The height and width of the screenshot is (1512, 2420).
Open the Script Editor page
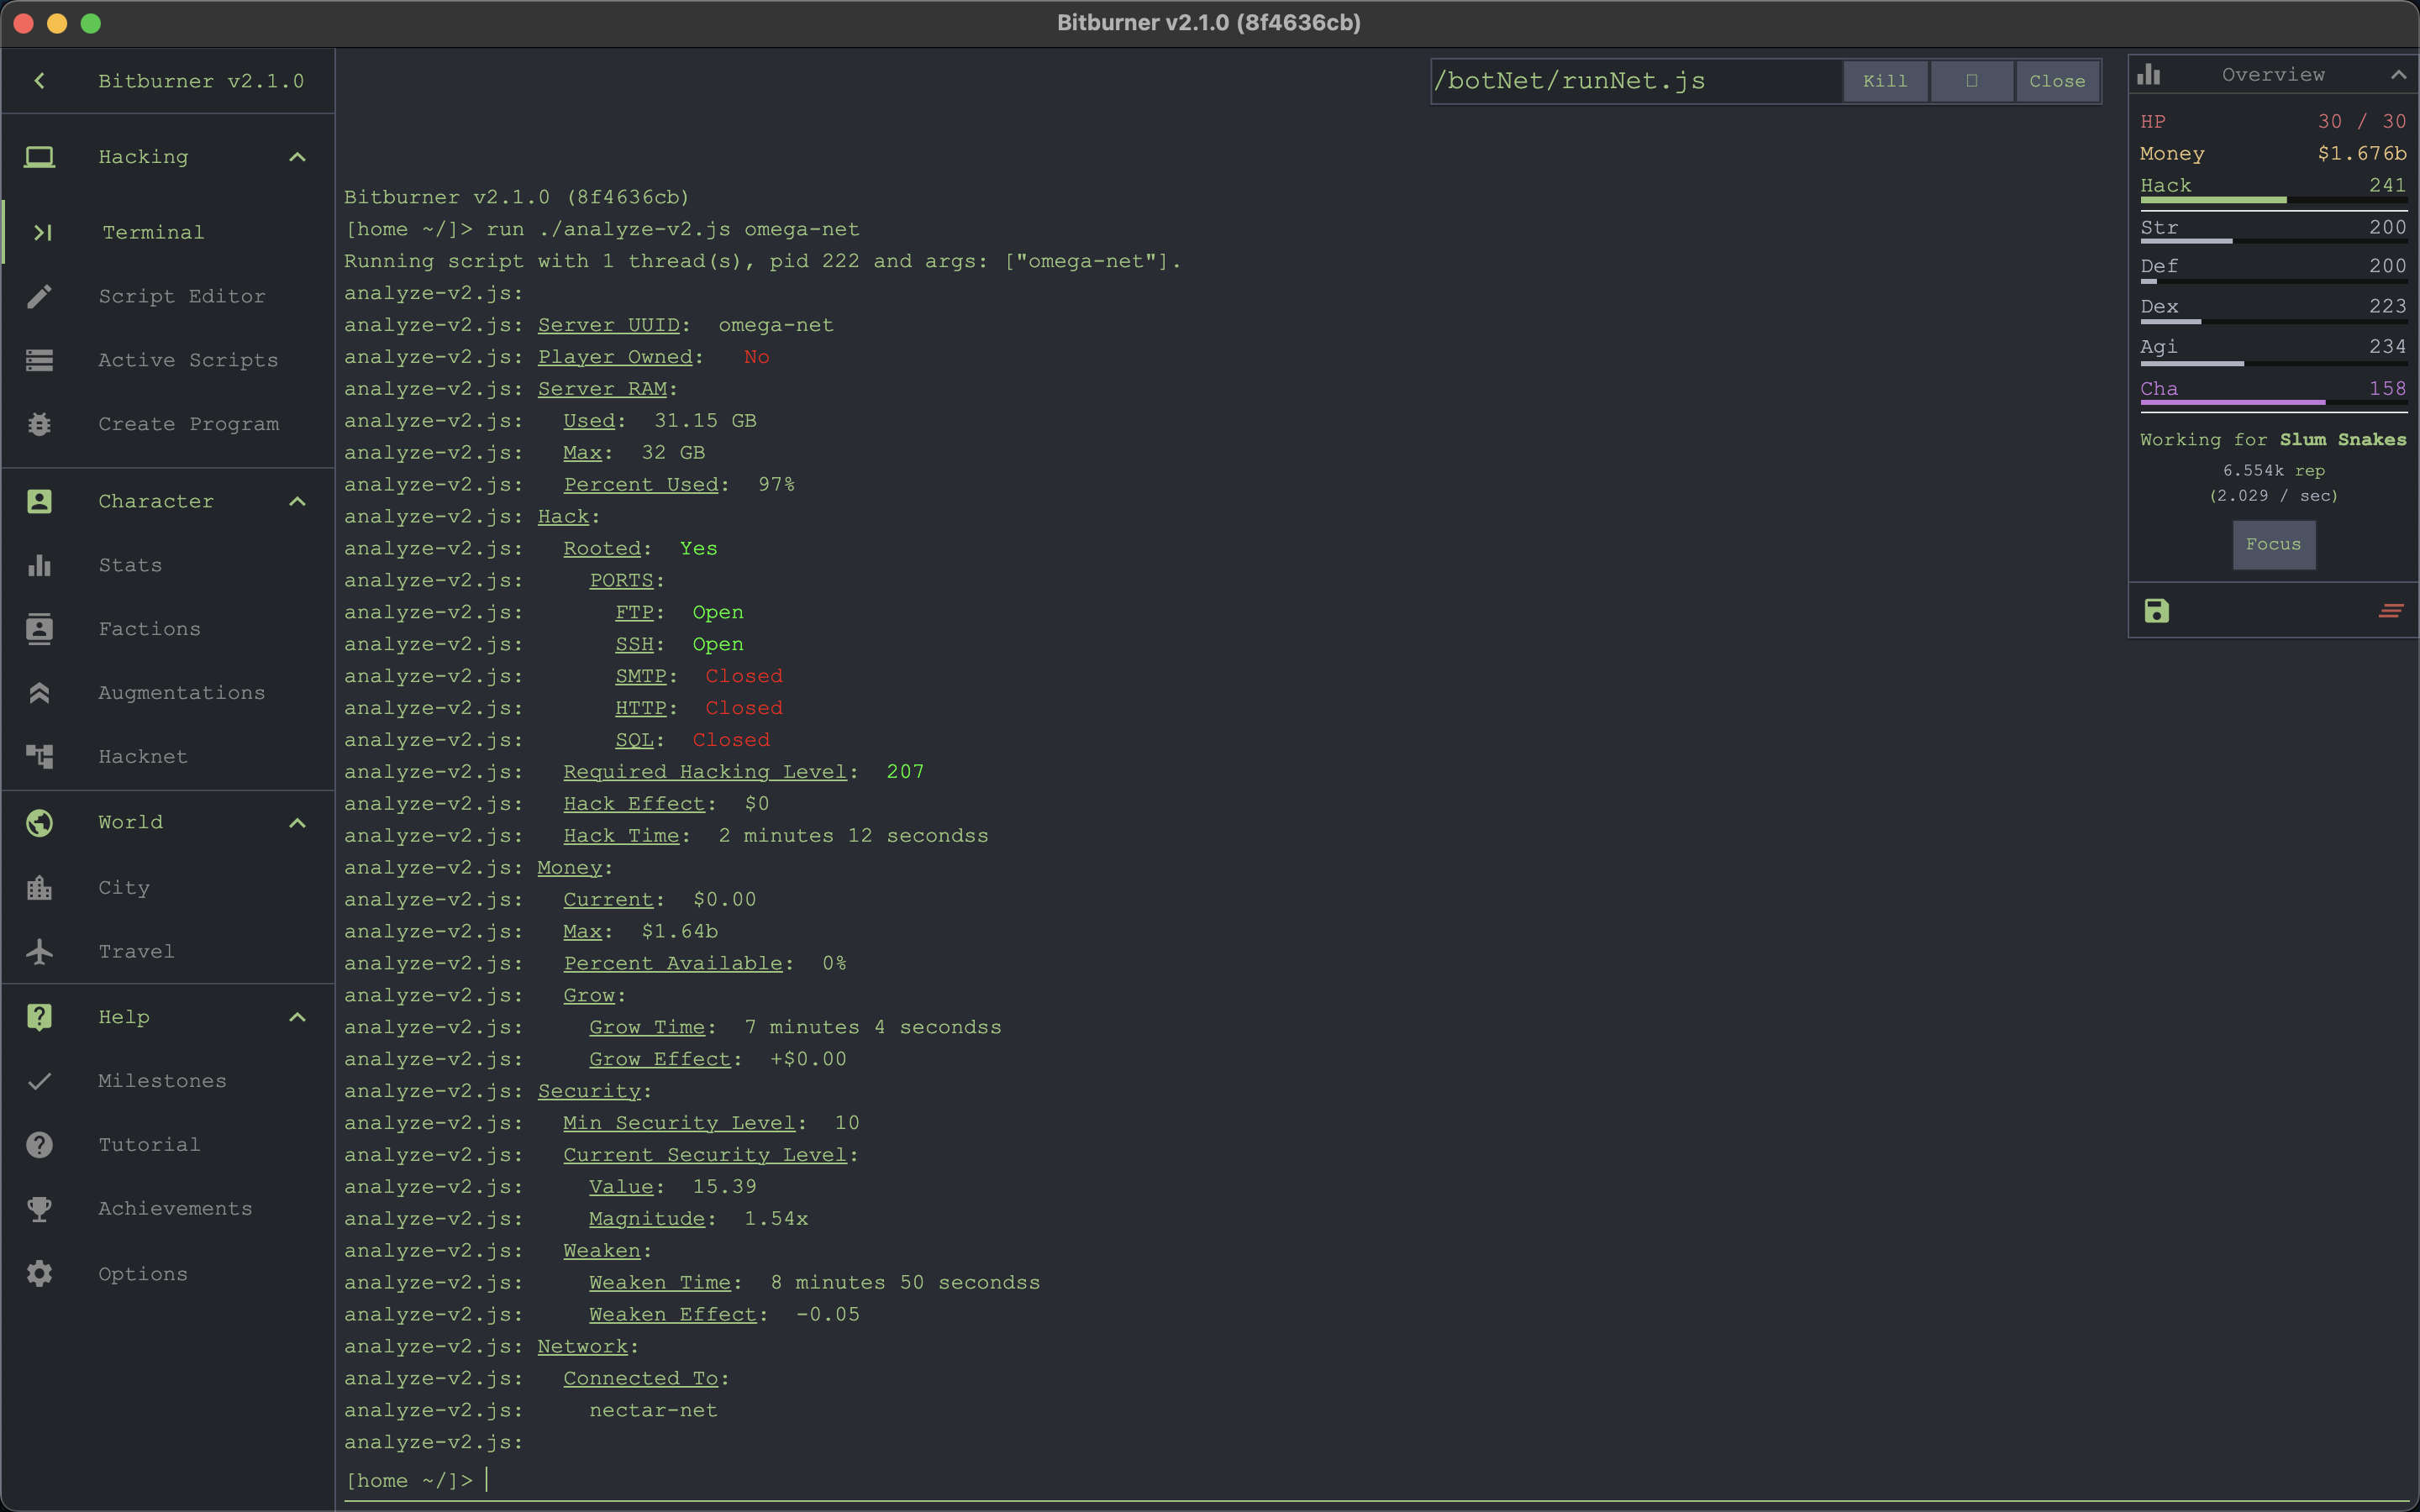coord(182,296)
